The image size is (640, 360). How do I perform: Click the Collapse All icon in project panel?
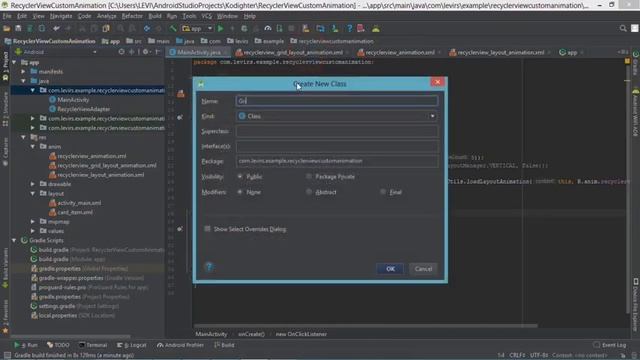pos(131,52)
